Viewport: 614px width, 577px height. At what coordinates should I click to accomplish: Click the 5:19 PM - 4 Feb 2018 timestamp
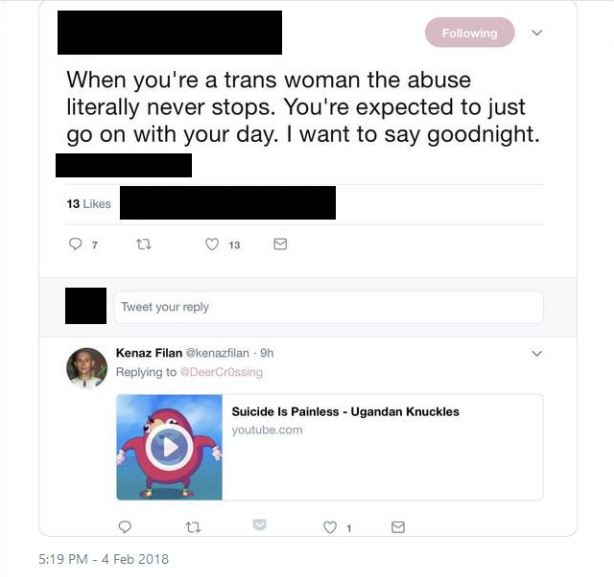point(104,559)
